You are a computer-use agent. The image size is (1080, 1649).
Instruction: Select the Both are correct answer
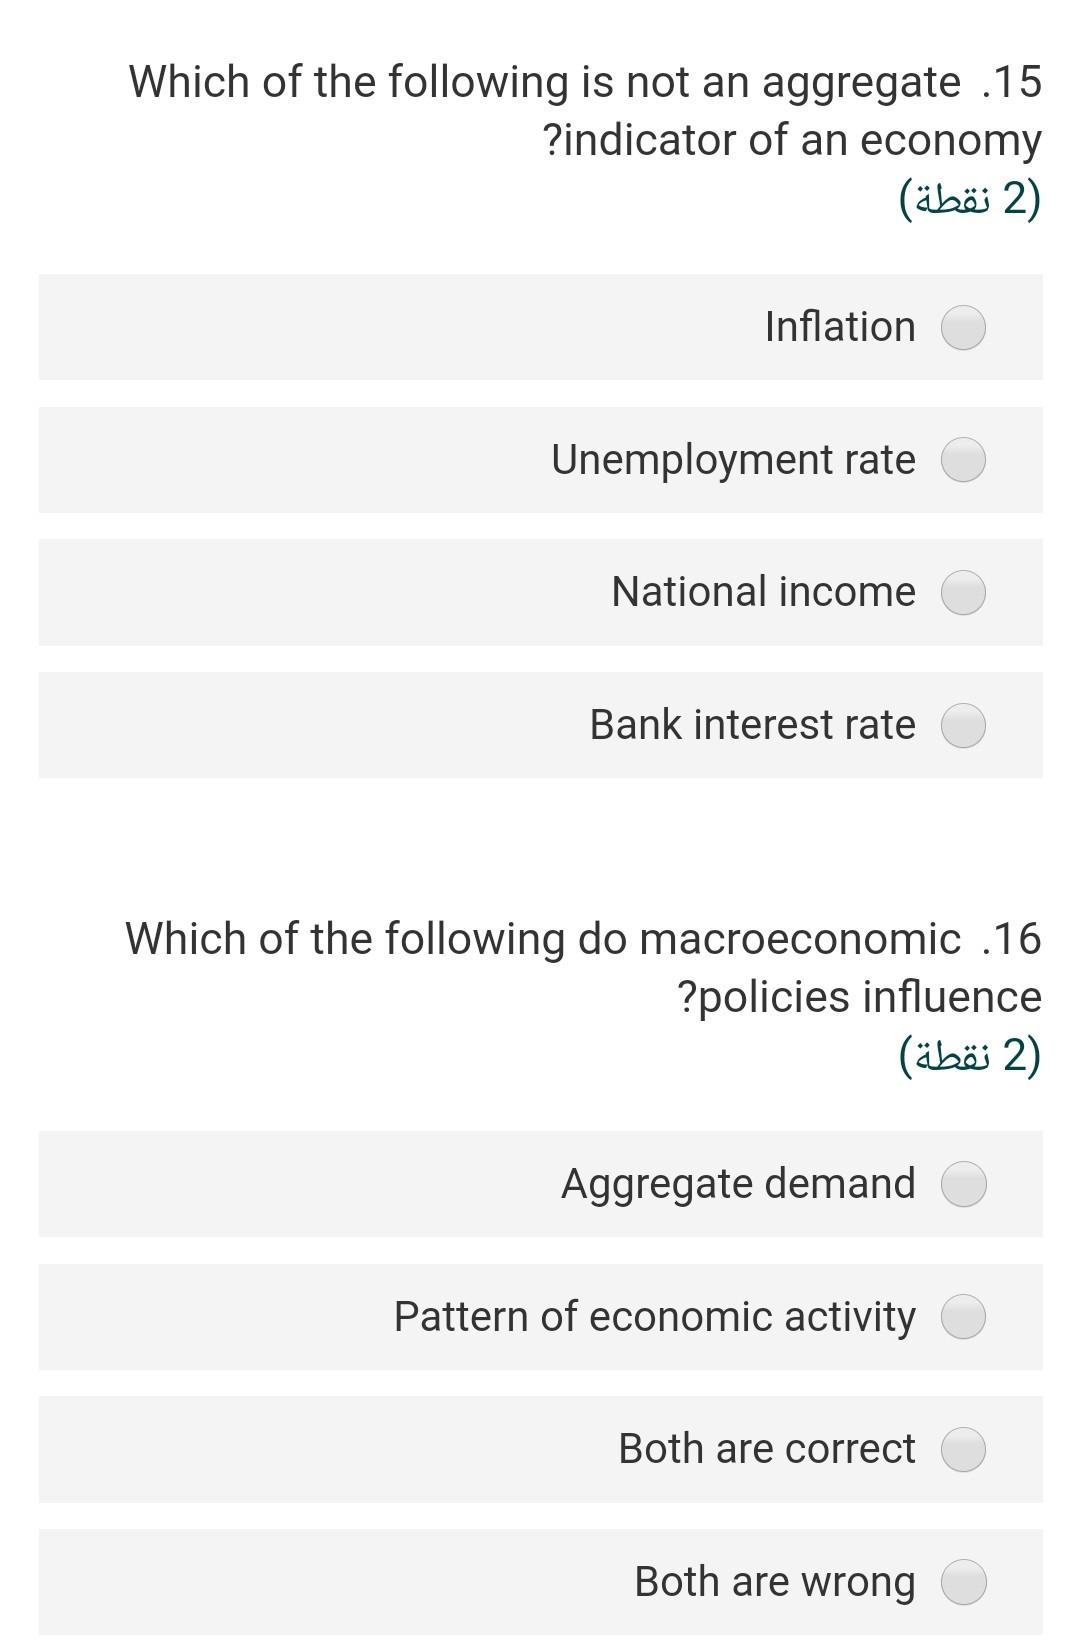click(x=963, y=1448)
